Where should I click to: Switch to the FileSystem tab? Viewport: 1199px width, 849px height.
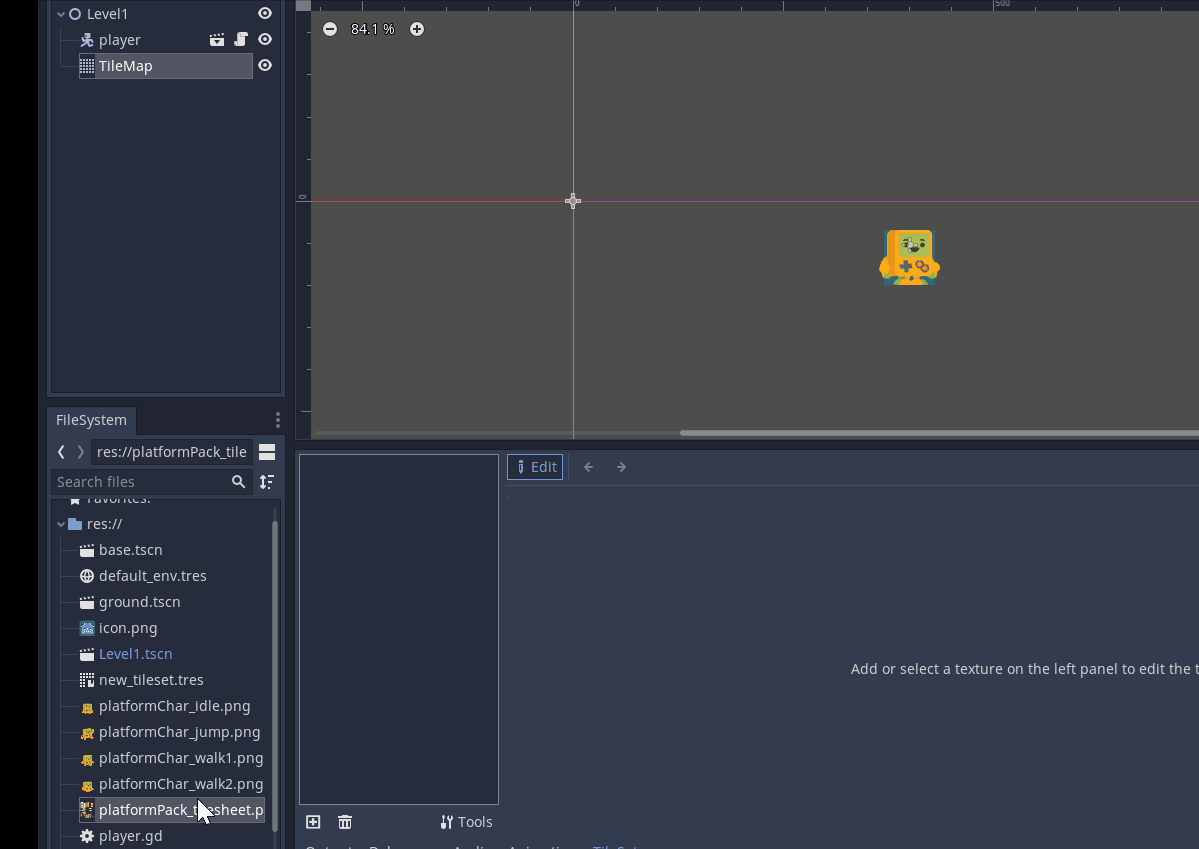[91, 420]
